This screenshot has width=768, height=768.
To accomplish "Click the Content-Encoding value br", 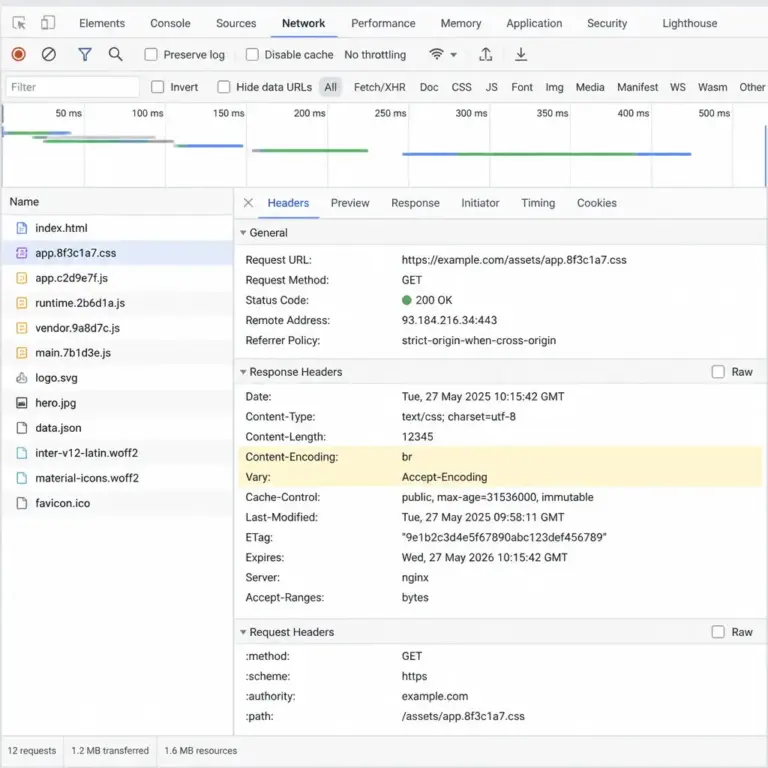I will (407, 457).
